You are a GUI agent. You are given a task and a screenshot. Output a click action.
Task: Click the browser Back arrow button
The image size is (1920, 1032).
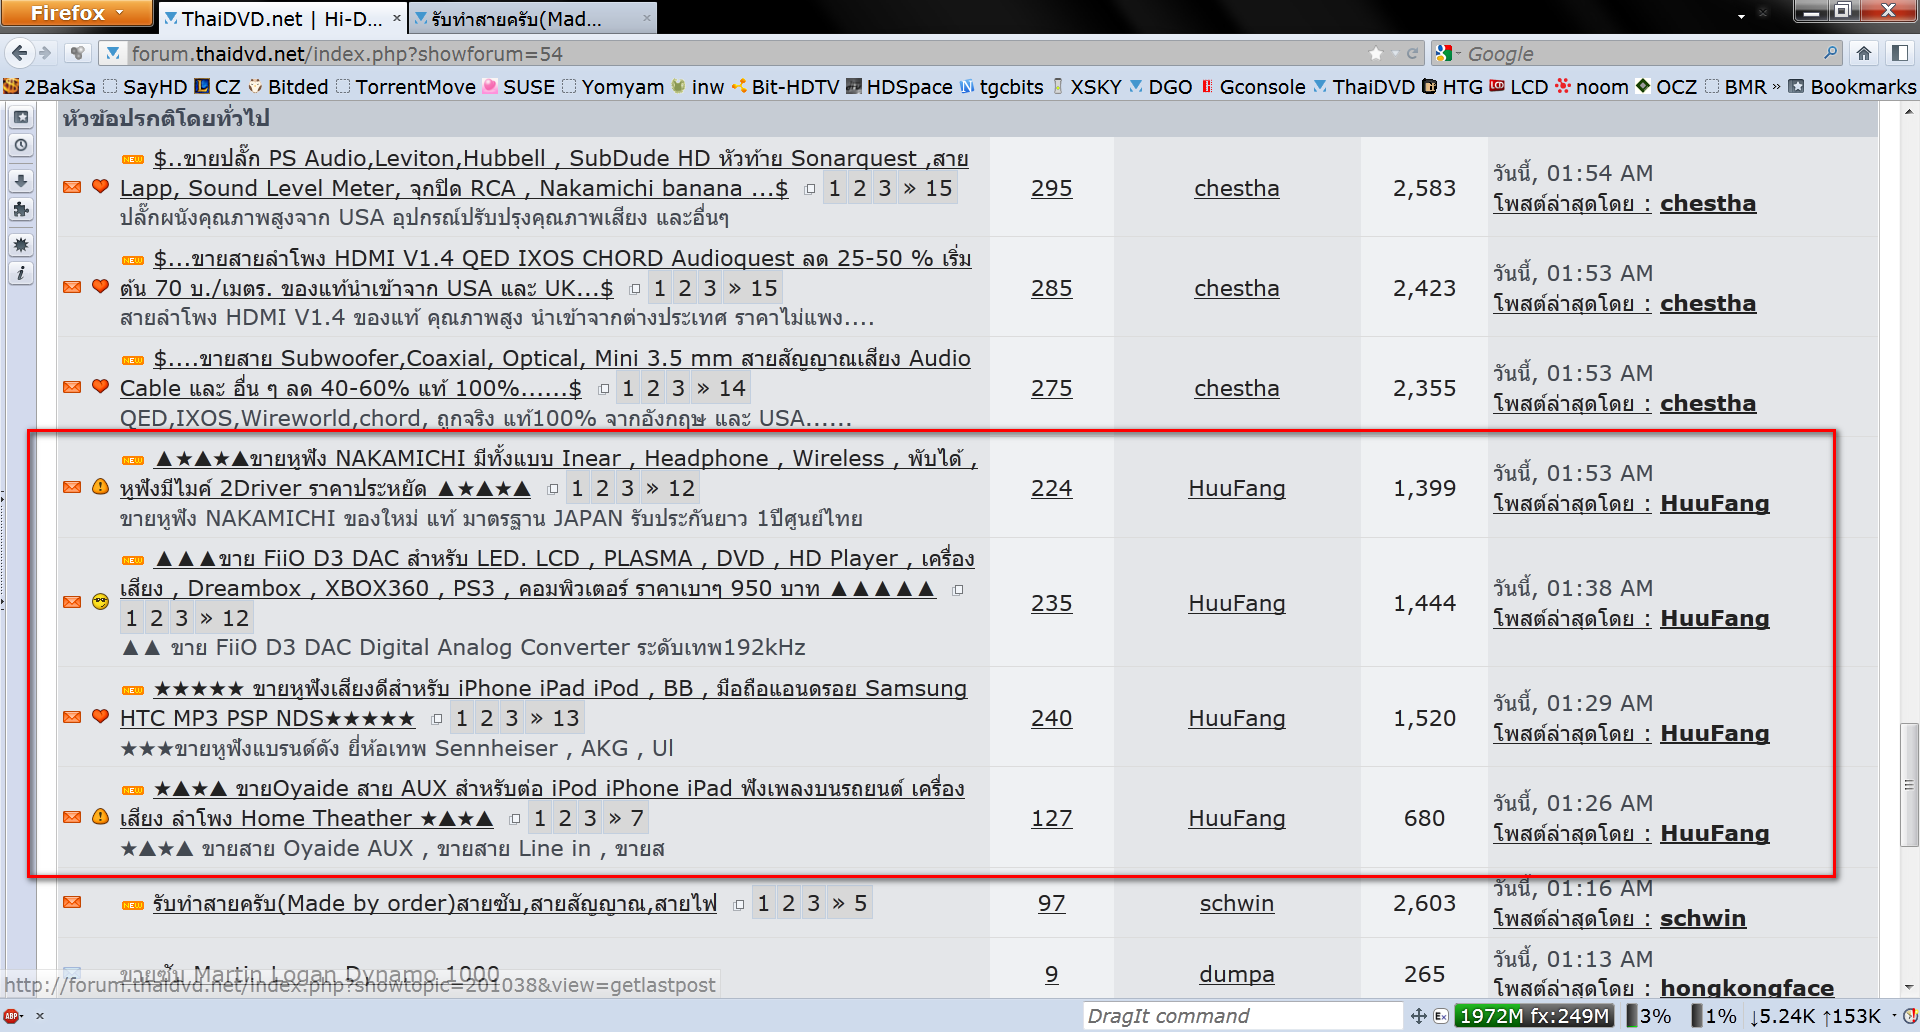18,53
